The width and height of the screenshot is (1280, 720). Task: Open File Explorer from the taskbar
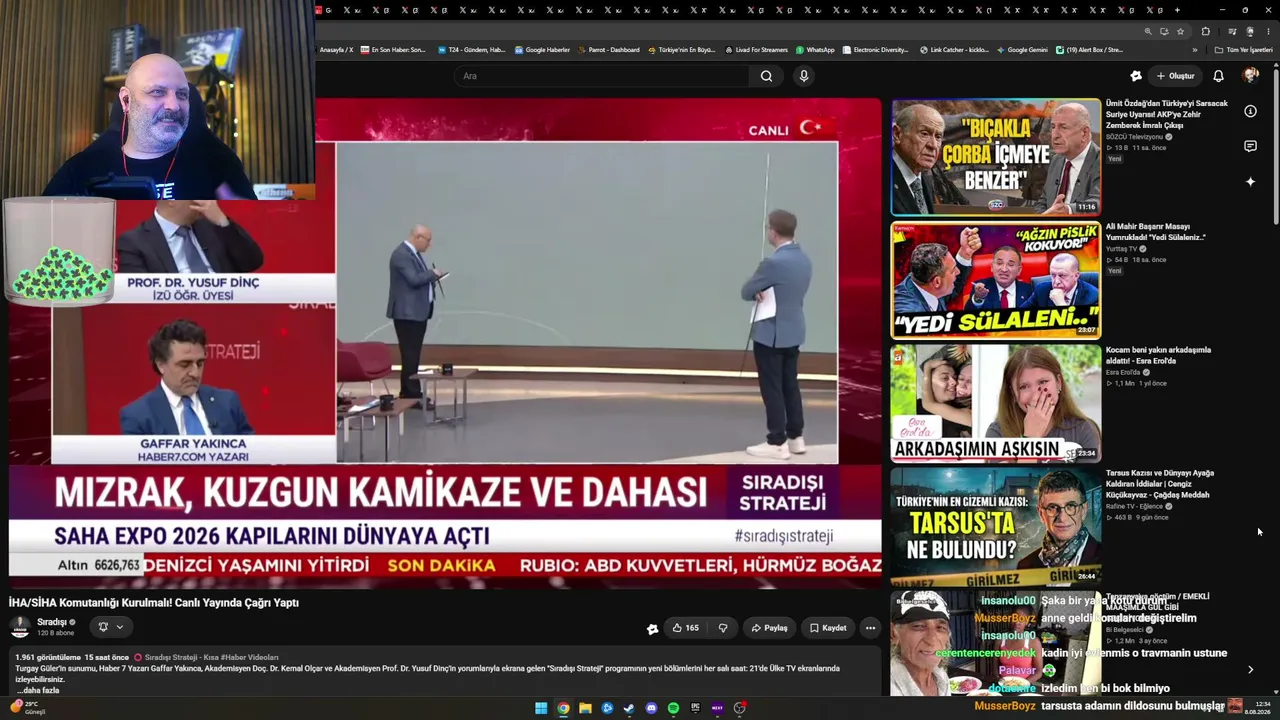coord(585,708)
